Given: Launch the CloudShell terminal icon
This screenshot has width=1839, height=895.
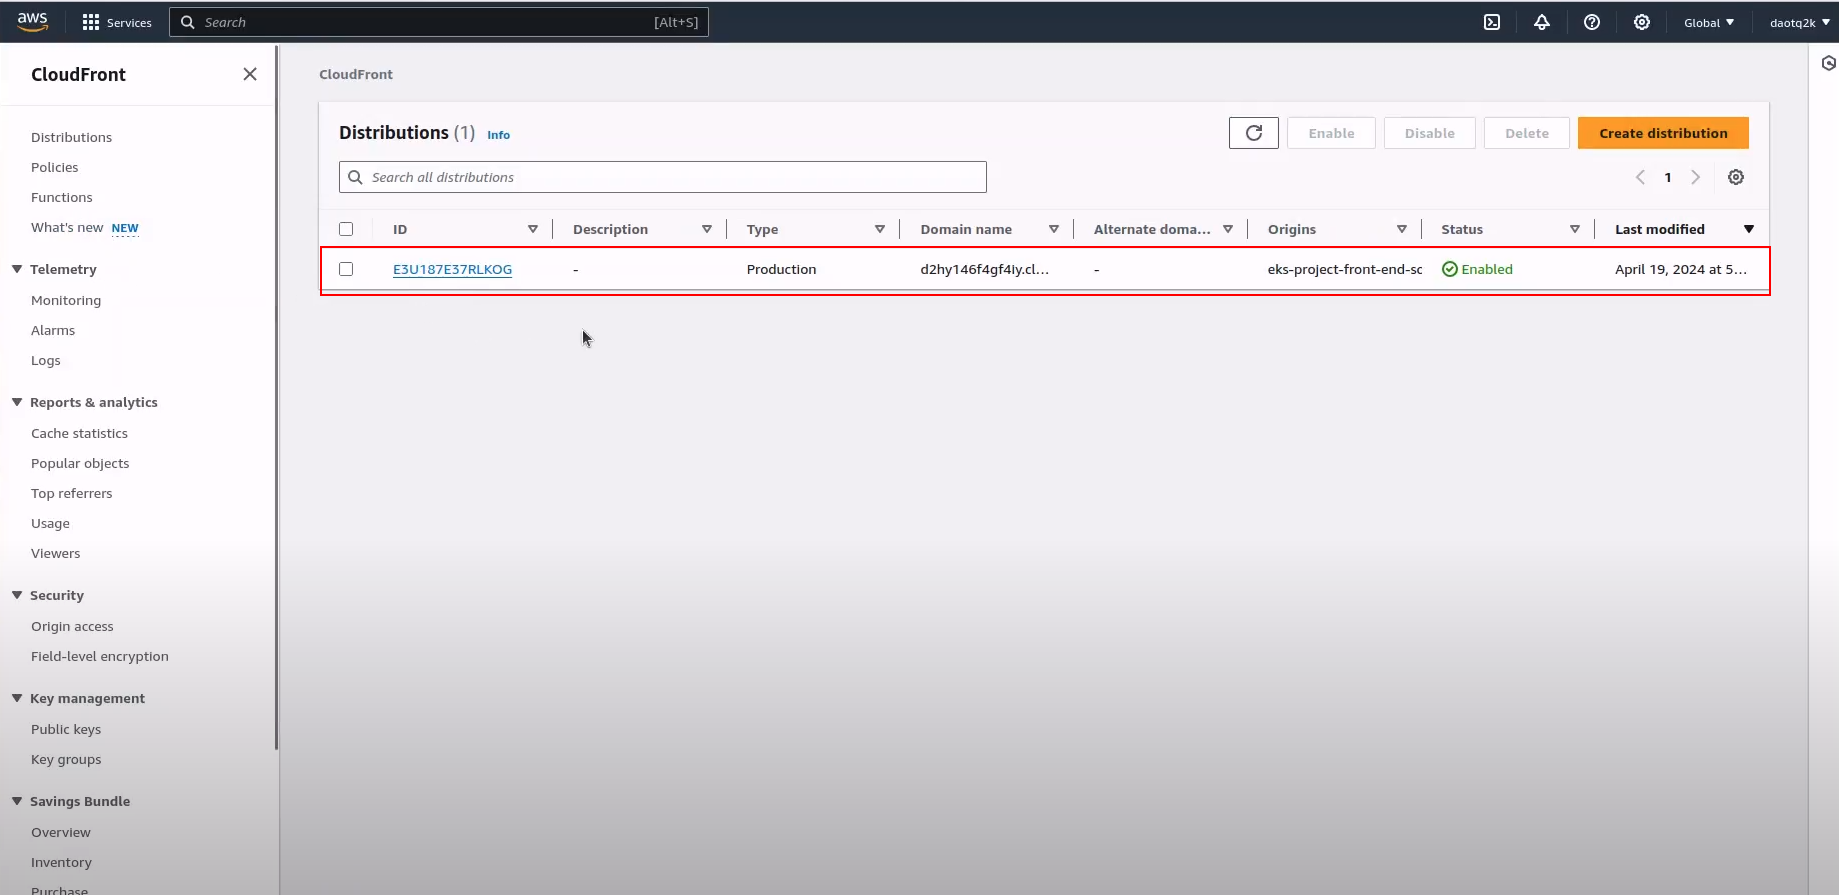Looking at the screenshot, I should click(1492, 22).
